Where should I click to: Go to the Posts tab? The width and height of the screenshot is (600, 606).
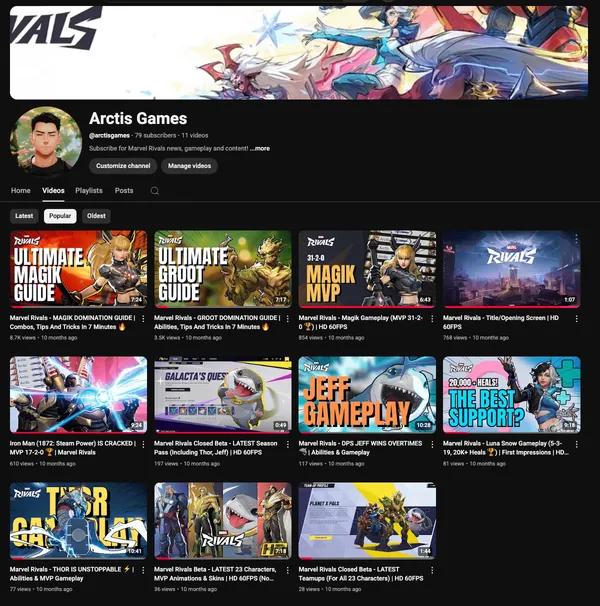coord(124,191)
